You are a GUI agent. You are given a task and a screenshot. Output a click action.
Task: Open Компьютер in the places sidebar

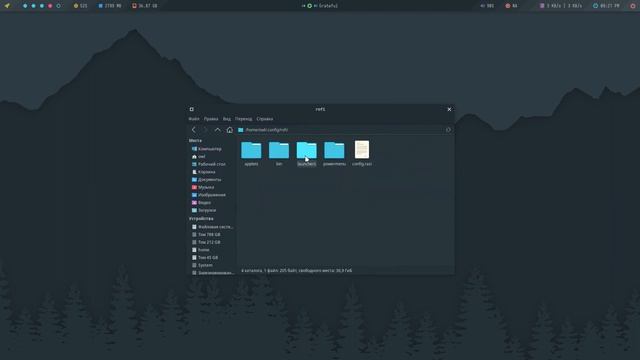tap(207, 149)
